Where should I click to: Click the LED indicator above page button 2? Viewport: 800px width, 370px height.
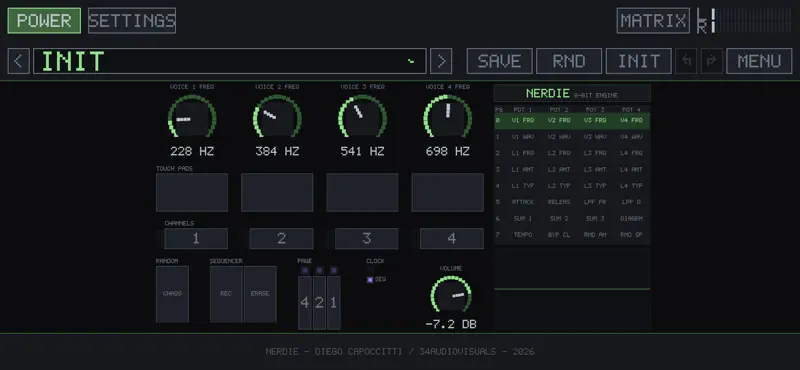319,270
